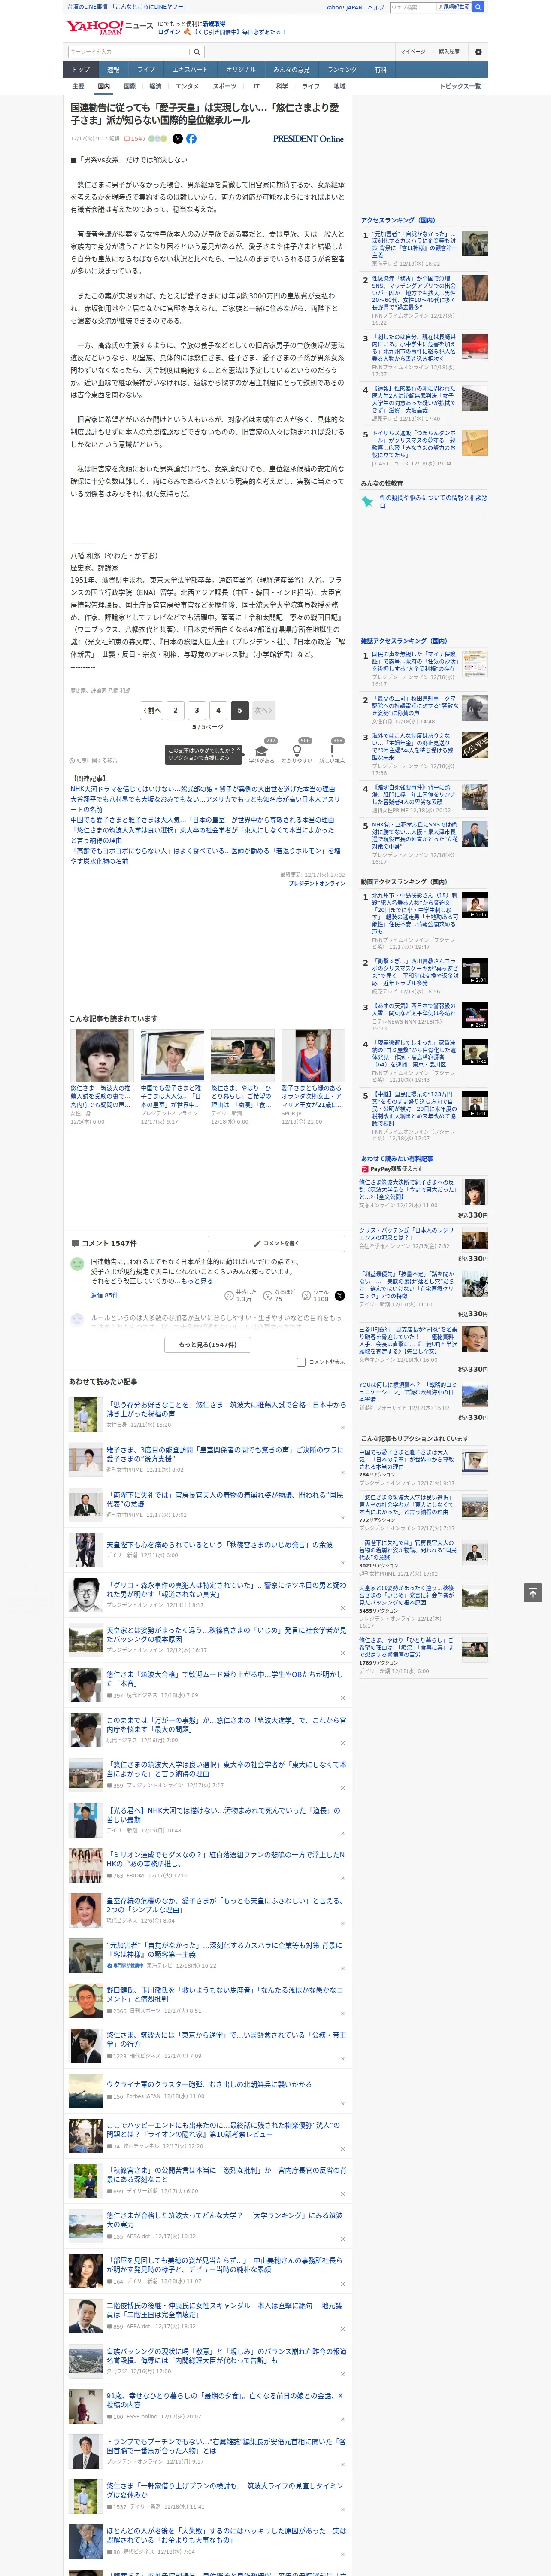Open ヘルプ link in top bar

376,7
